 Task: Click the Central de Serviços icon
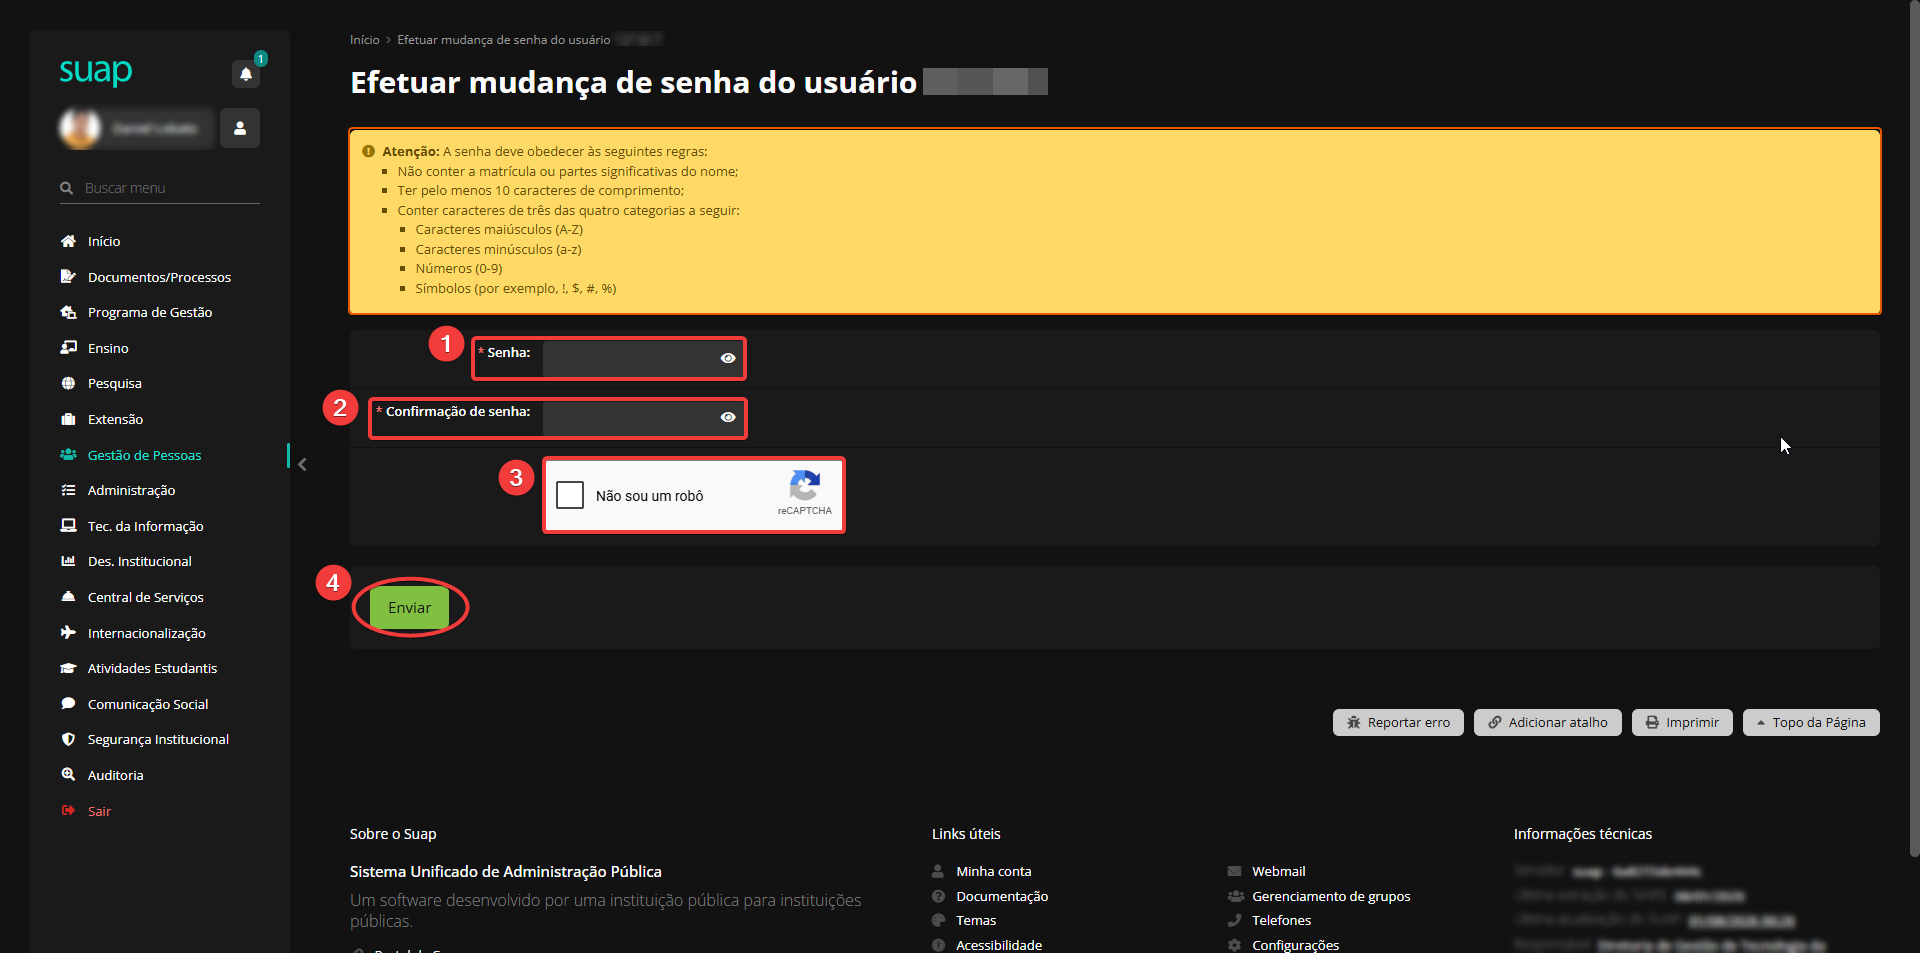click(68, 597)
